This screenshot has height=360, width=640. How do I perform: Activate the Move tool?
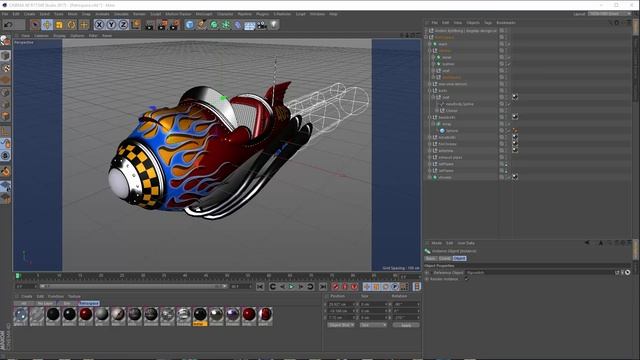click(x=47, y=25)
